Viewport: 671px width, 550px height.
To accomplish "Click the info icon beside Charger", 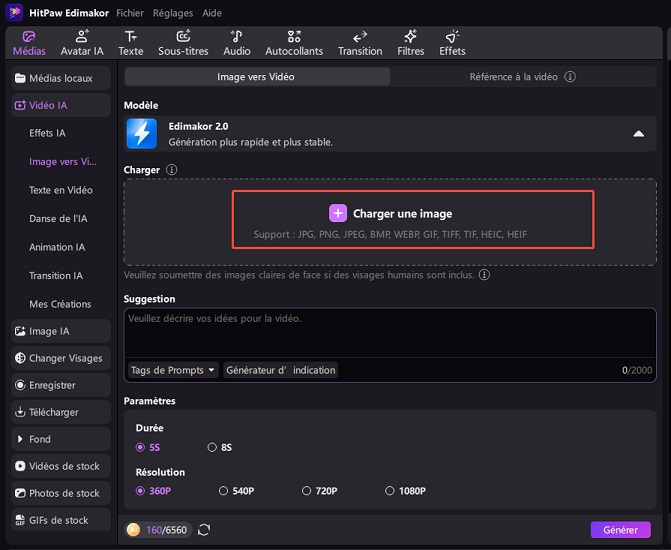I will [171, 170].
